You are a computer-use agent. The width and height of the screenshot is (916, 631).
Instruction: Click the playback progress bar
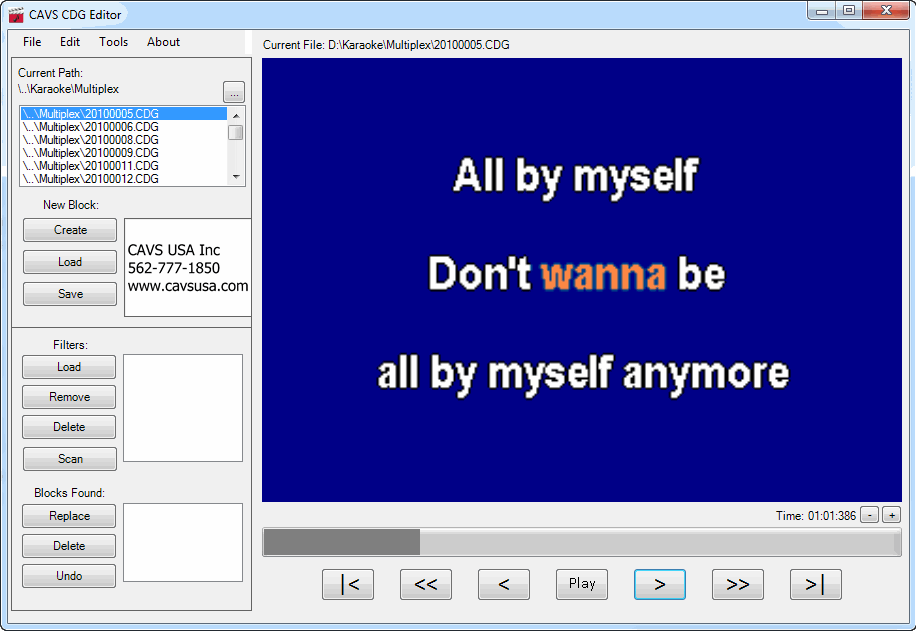(x=582, y=542)
